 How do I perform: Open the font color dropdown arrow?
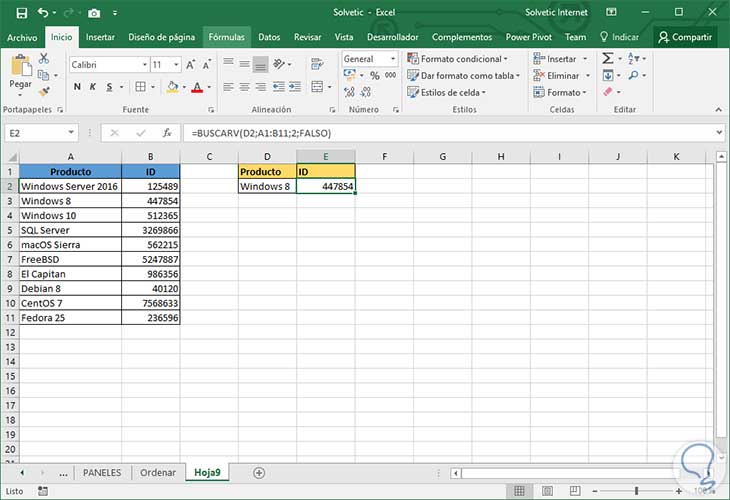[209, 87]
